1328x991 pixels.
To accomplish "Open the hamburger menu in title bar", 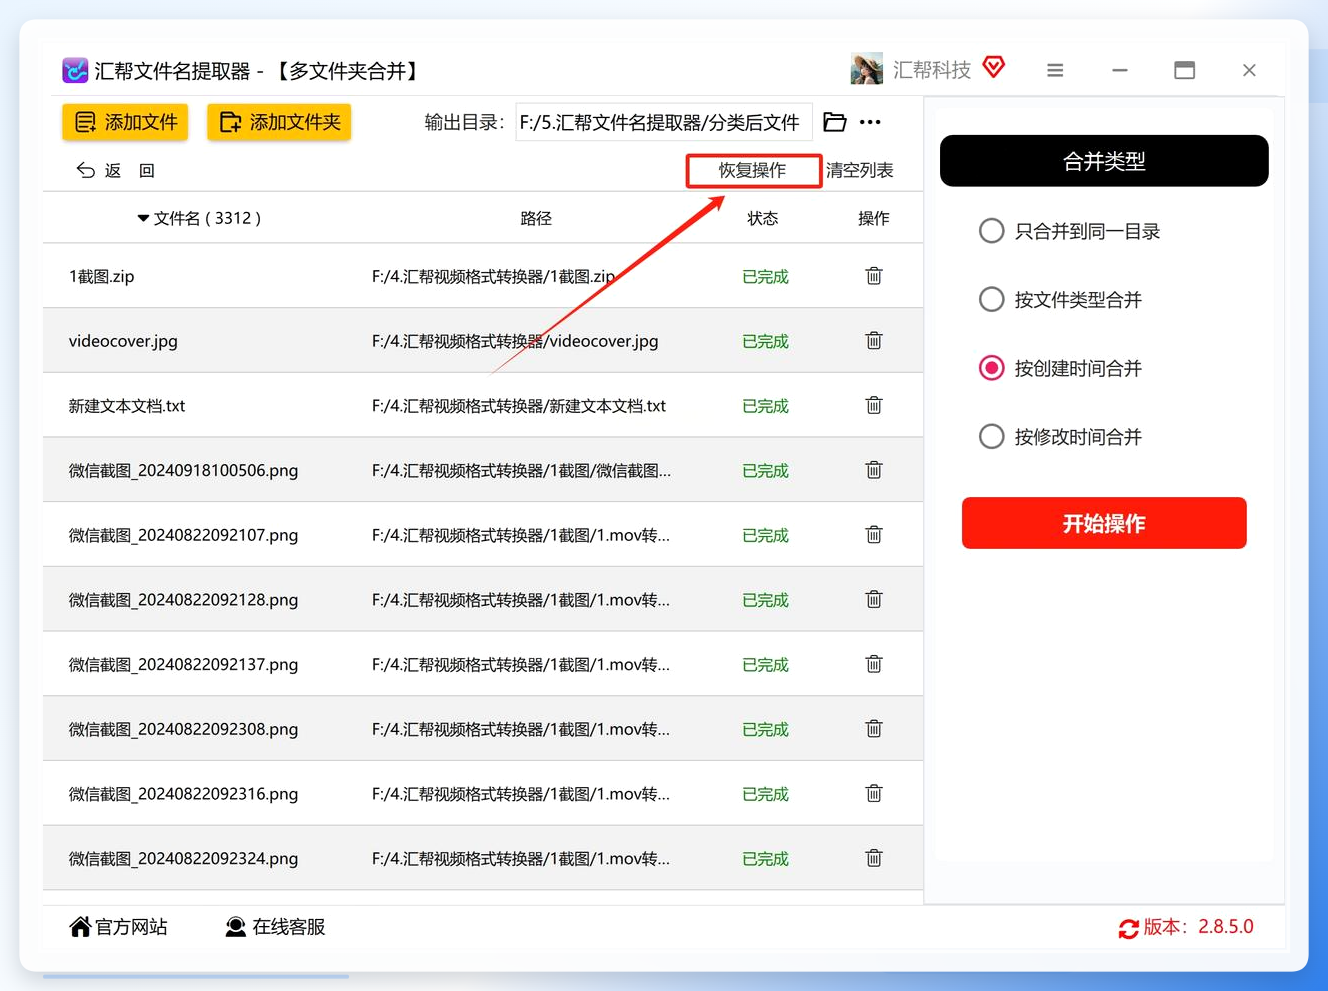I will (x=1055, y=70).
